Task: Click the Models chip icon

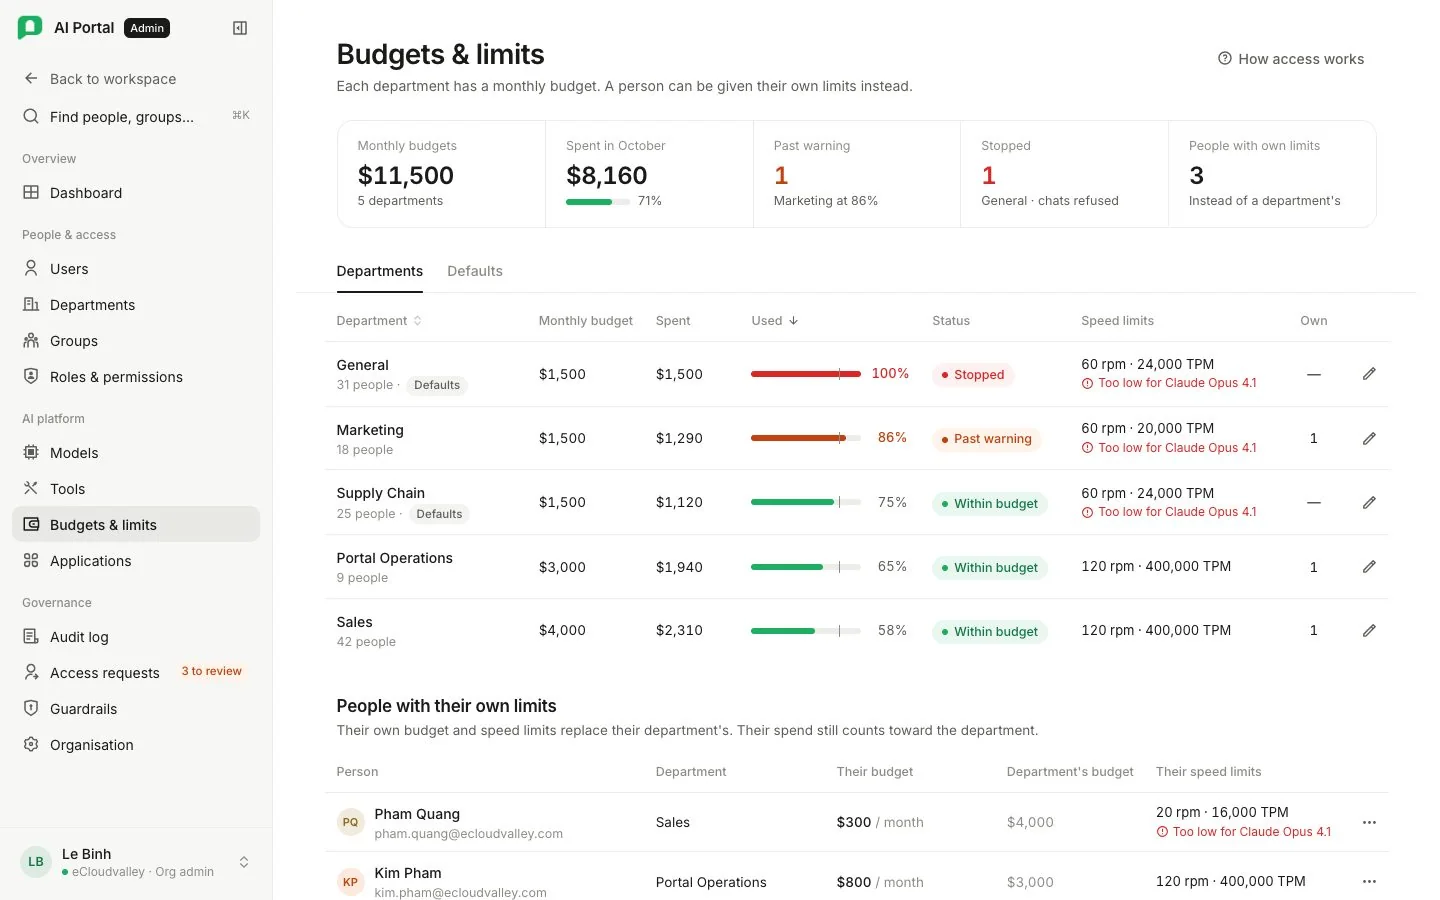Action: (31, 453)
